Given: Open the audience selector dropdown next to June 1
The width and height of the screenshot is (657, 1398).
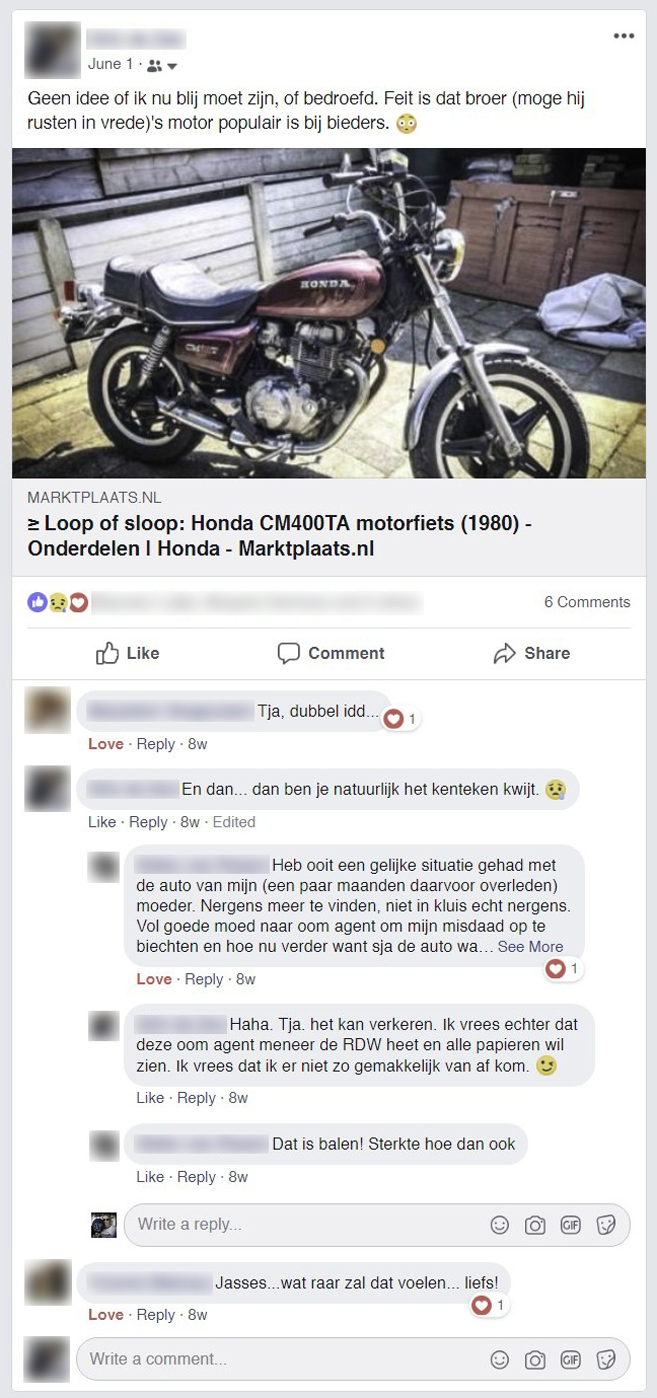Looking at the screenshot, I should point(162,65).
